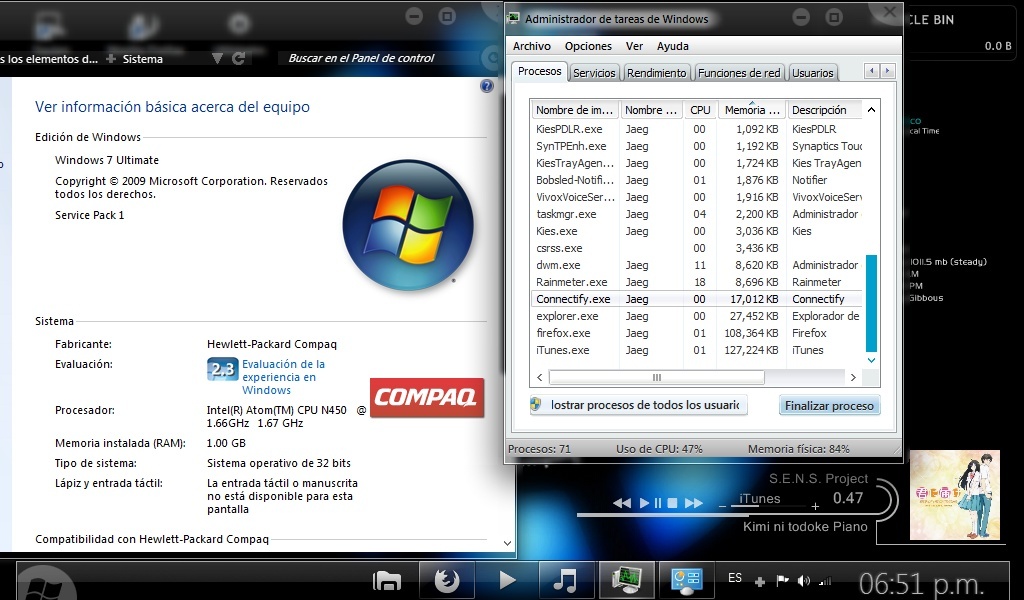The width and height of the screenshot is (1024, 600).
Task: Skip to previous track in iTunes widget
Action: click(622, 503)
